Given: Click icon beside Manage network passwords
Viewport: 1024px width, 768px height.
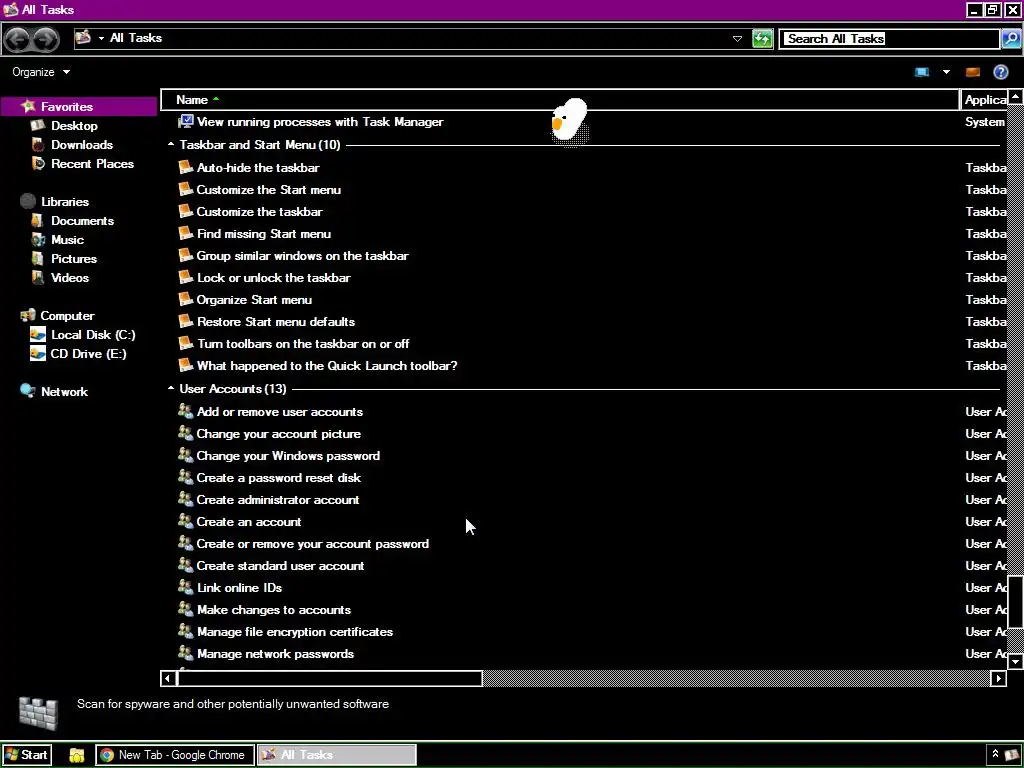Looking at the screenshot, I should tap(186, 653).
